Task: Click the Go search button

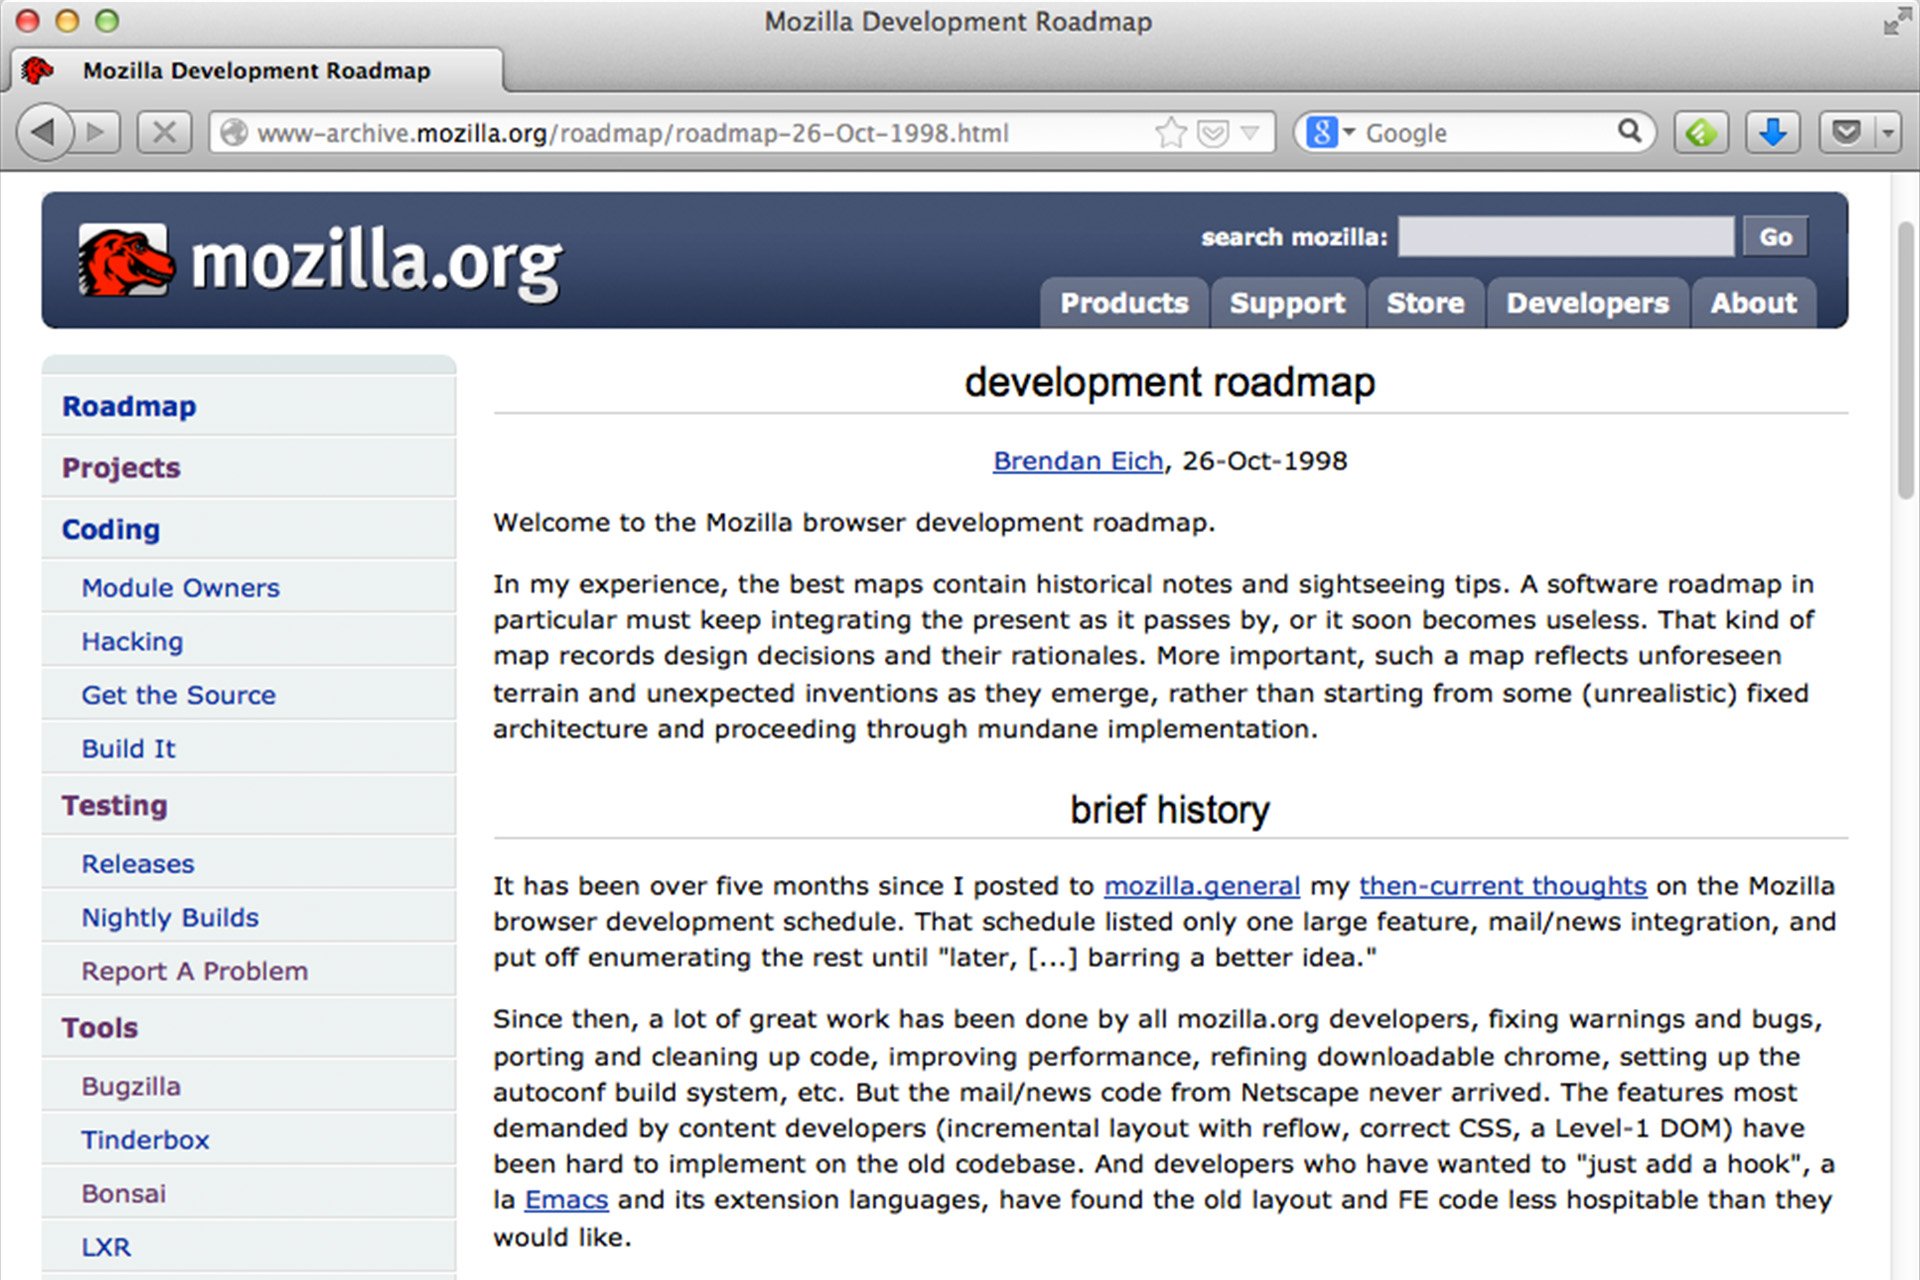Action: [x=1775, y=237]
